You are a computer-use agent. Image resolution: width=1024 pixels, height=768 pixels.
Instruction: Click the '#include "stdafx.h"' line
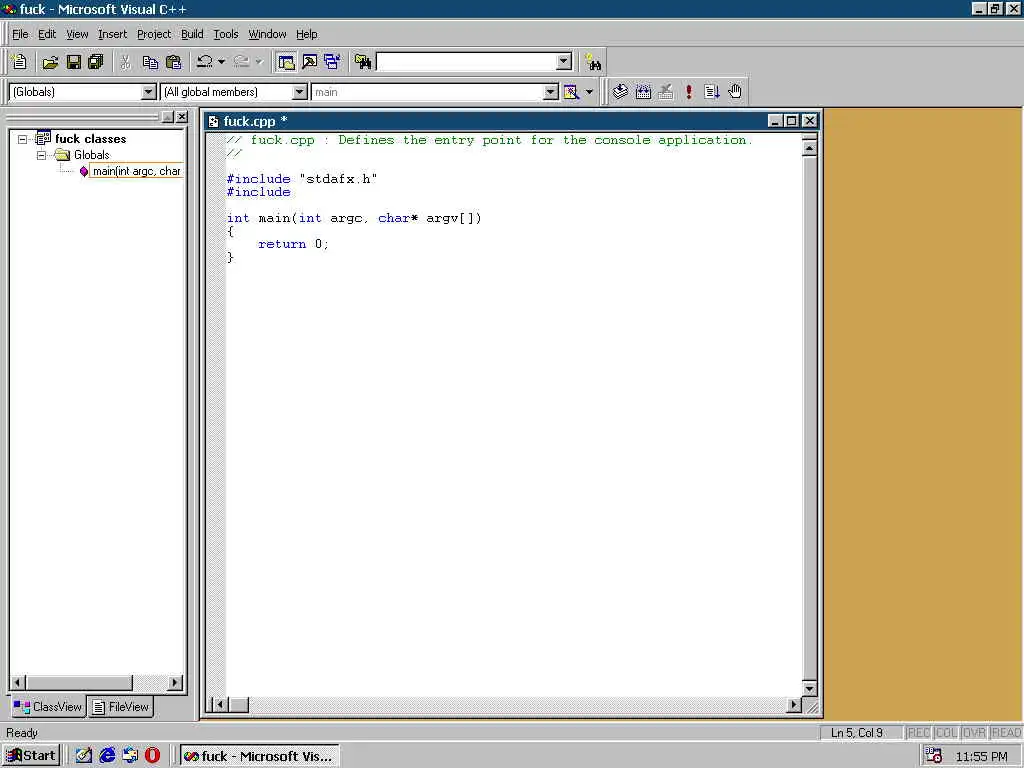tap(302, 179)
